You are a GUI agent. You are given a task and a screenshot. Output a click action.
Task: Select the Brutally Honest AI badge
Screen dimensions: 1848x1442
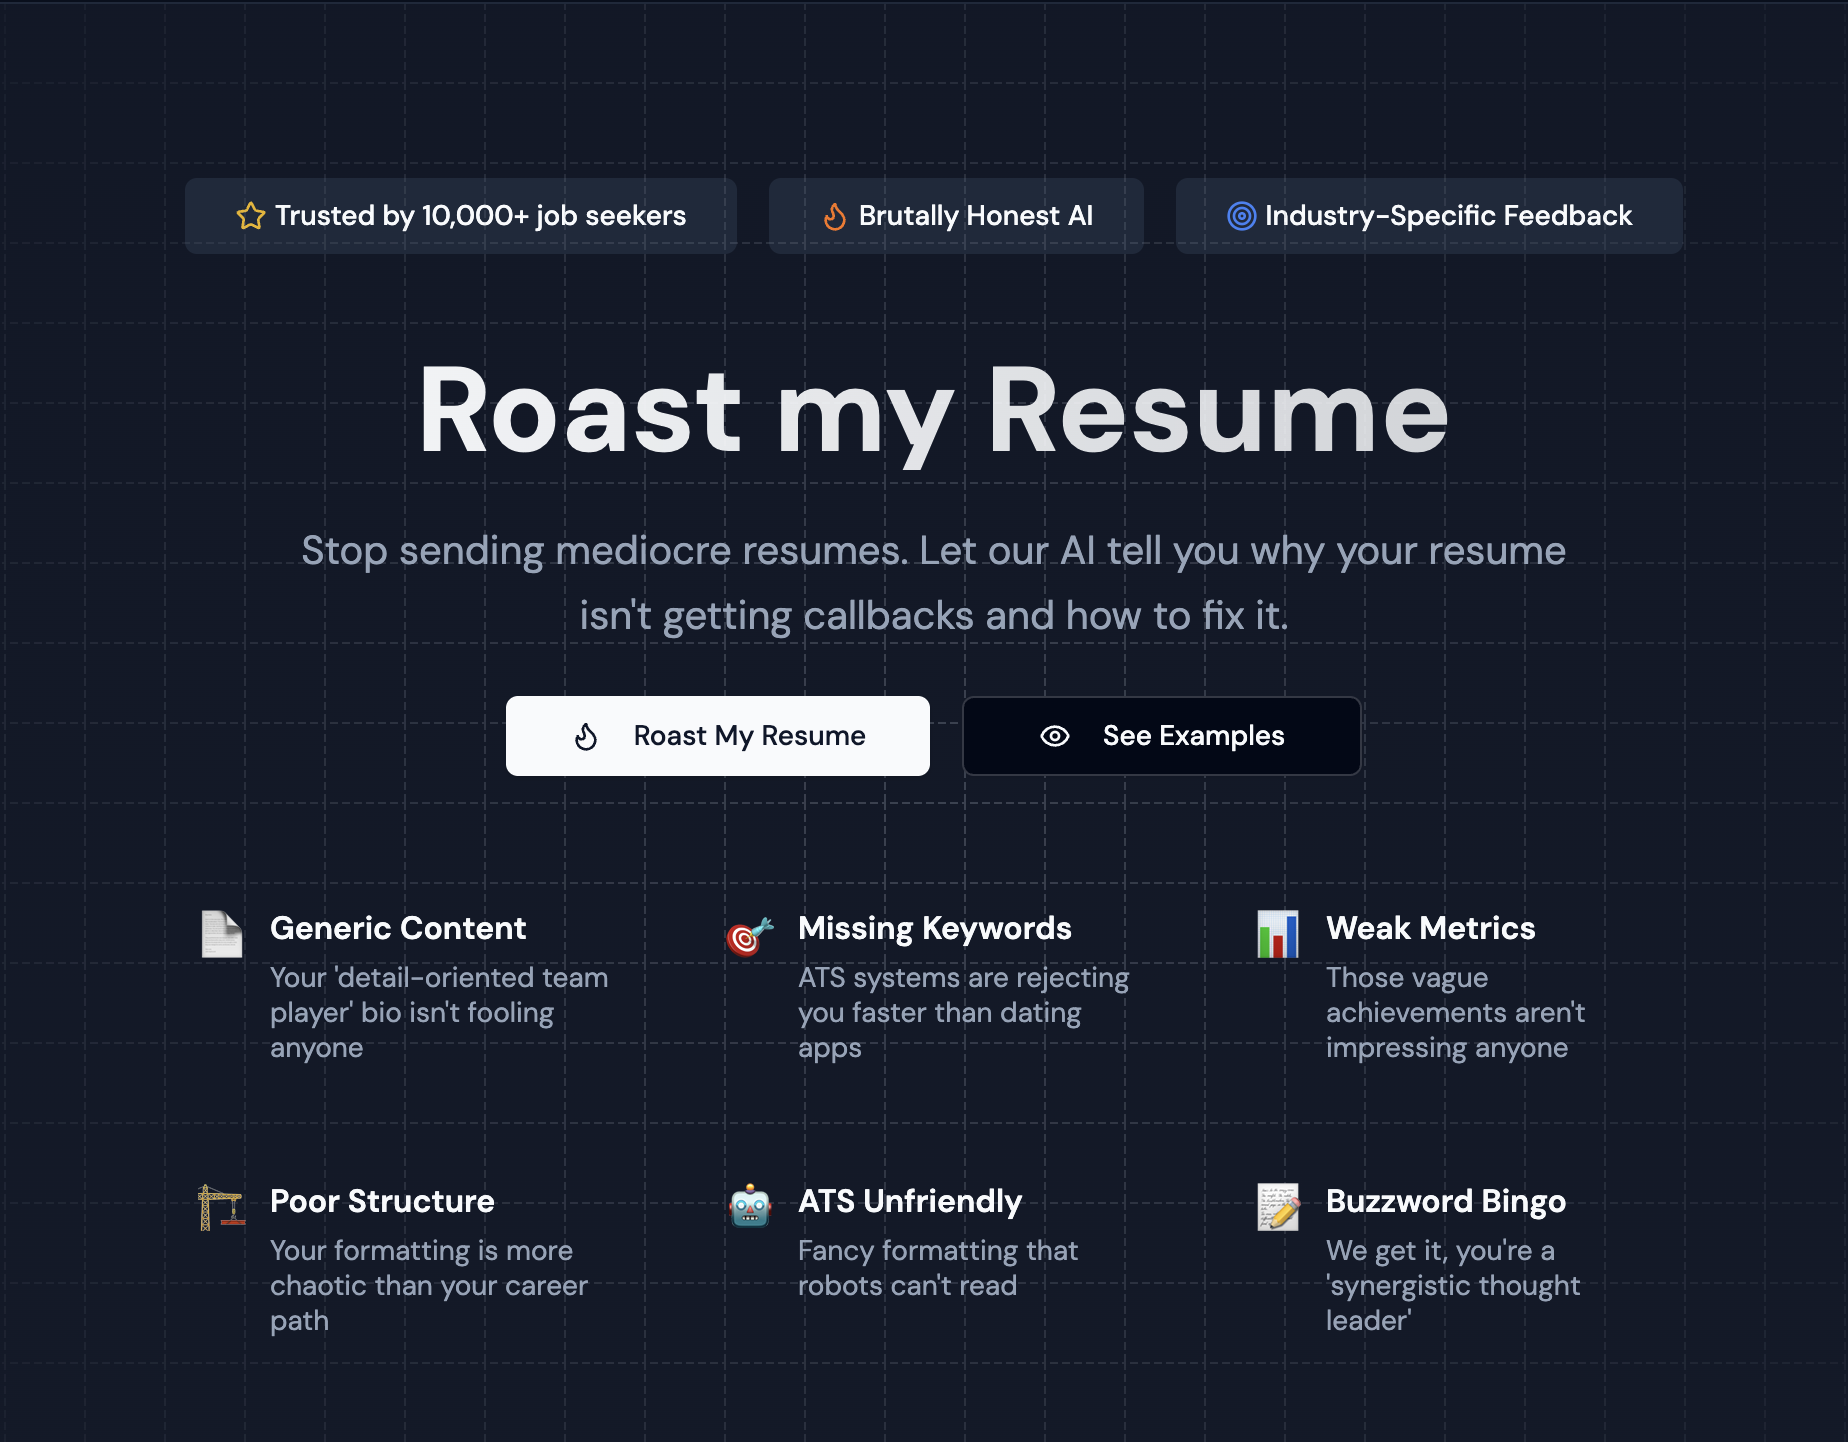(955, 215)
